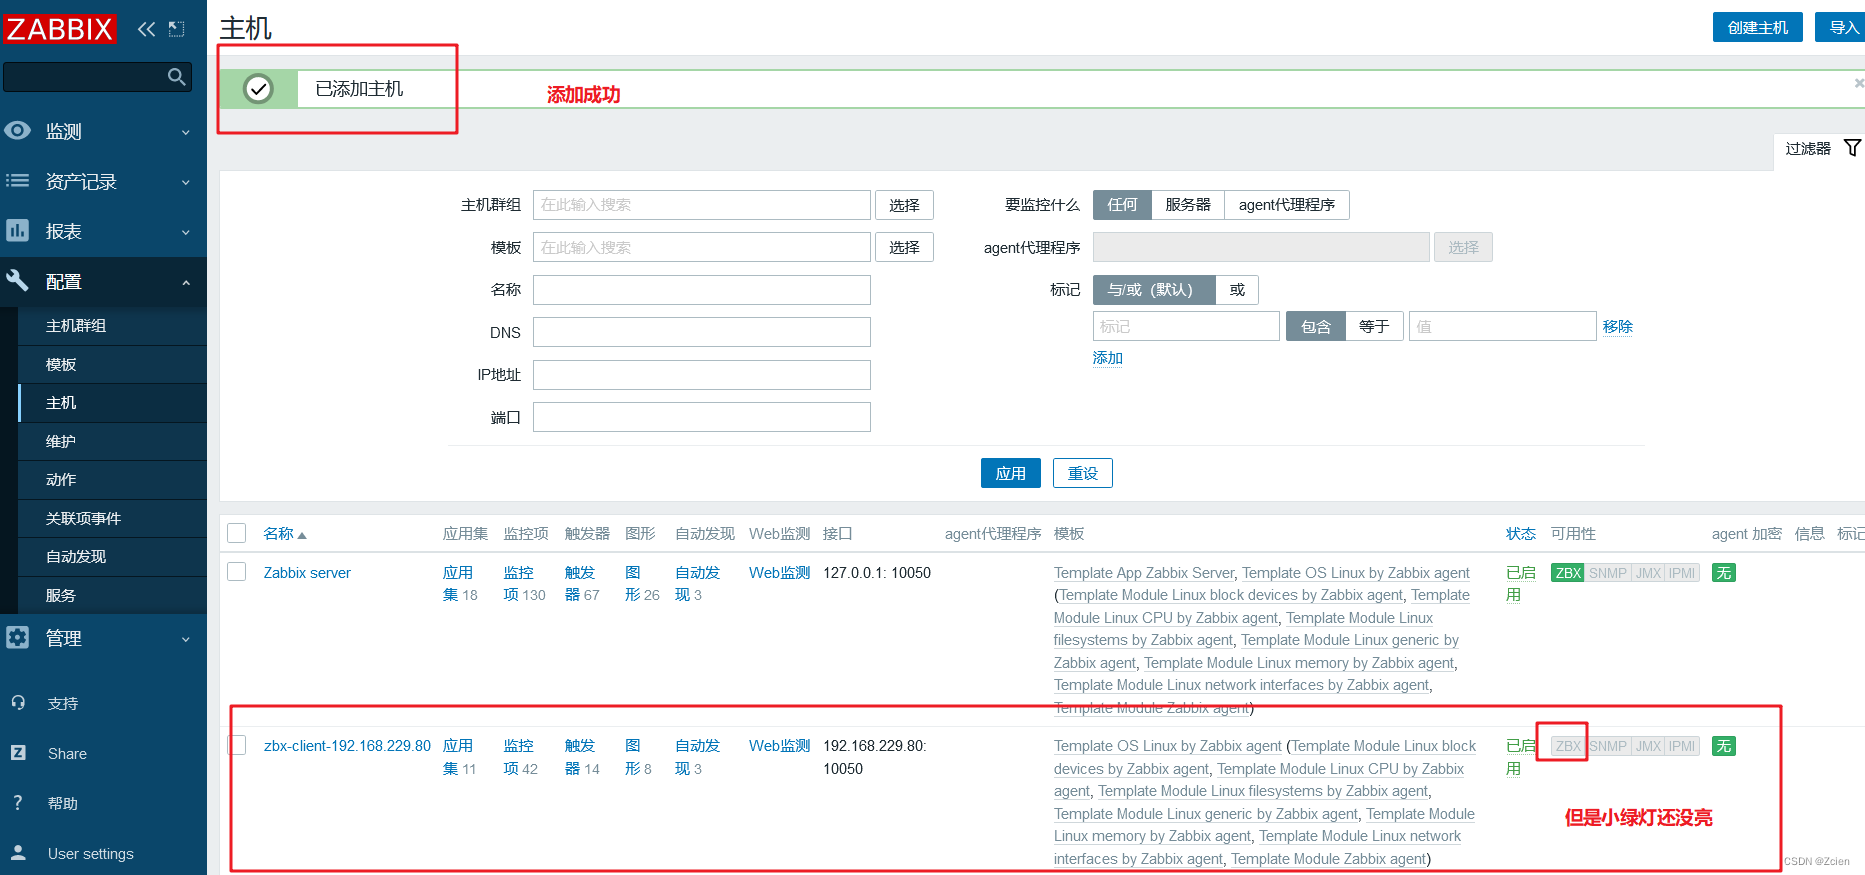Image resolution: width=1865 pixels, height=875 pixels.
Task: Open 关联项事件 submenu item
Action: [x=112, y=519]
